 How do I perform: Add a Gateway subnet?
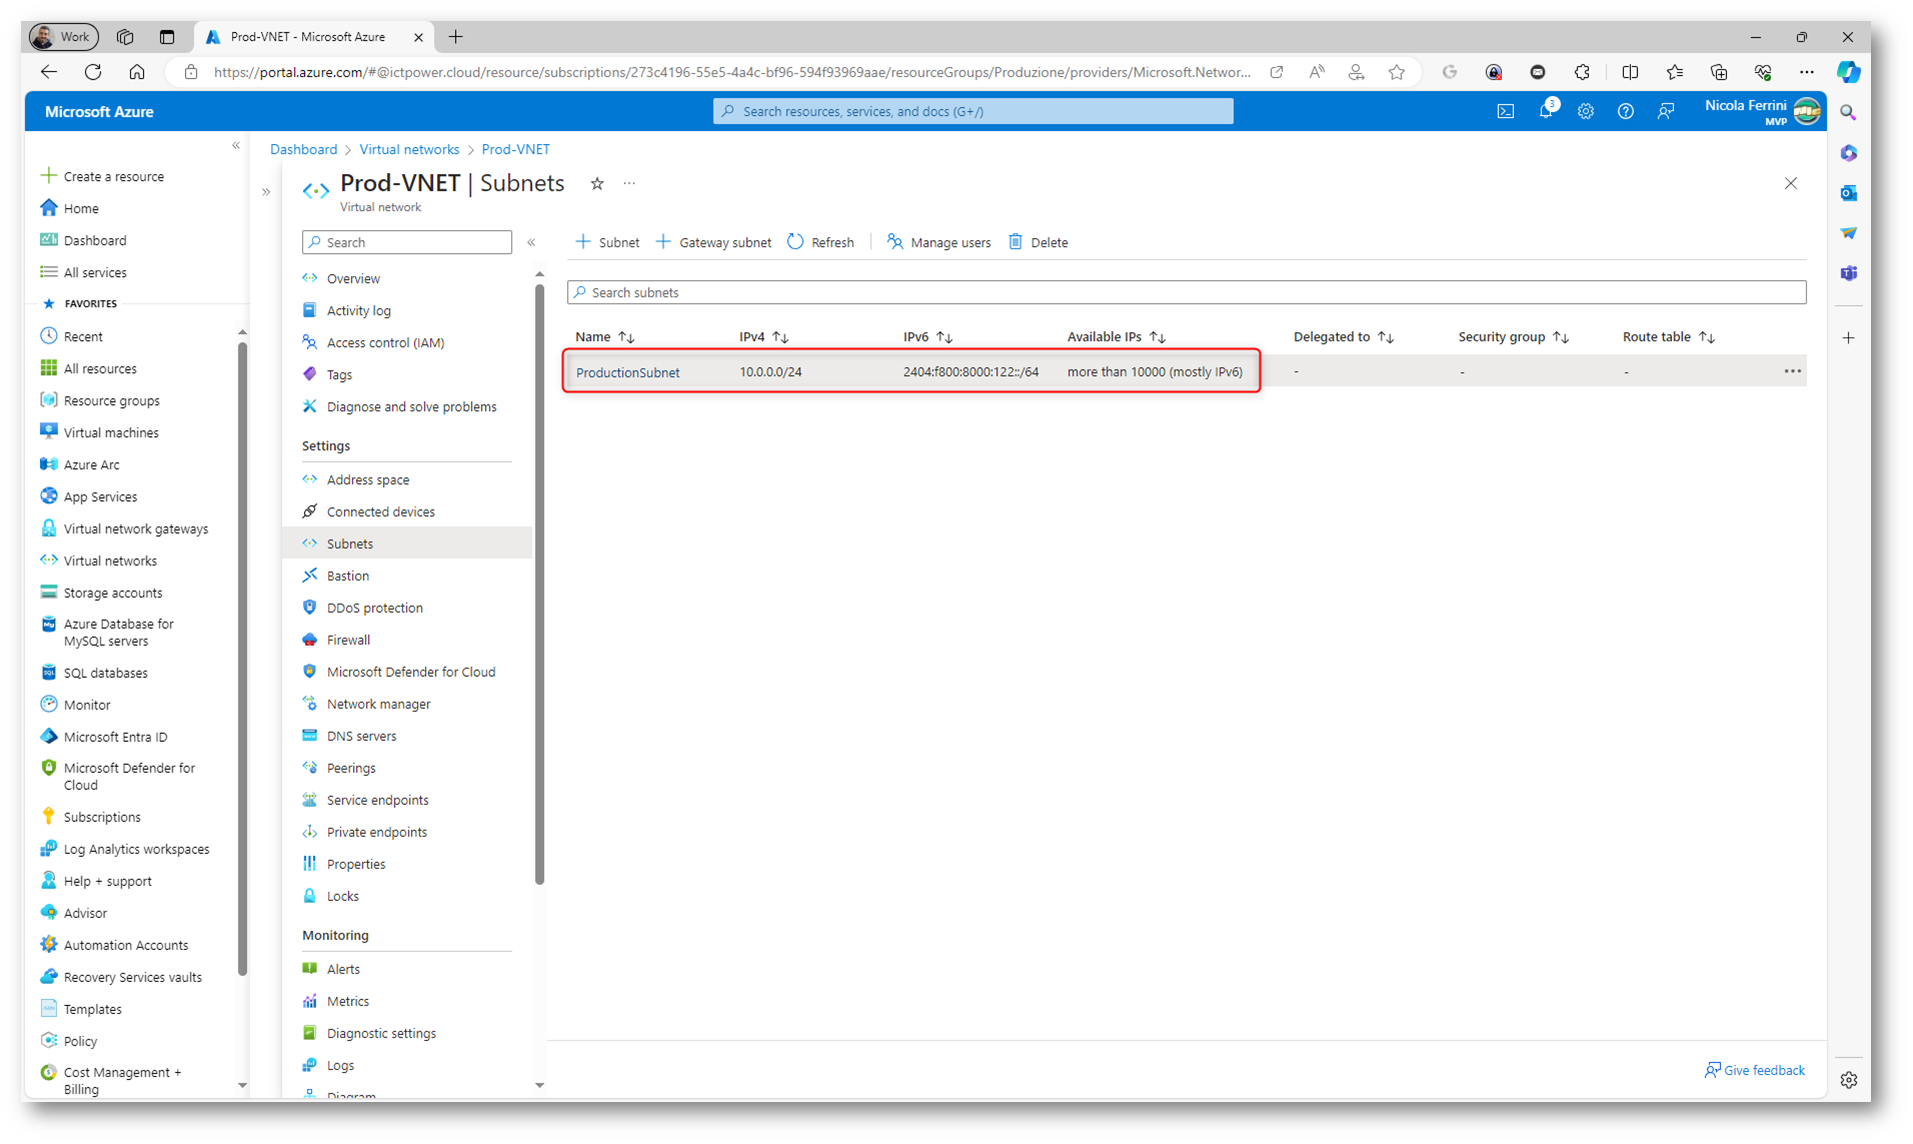point(714,242)
